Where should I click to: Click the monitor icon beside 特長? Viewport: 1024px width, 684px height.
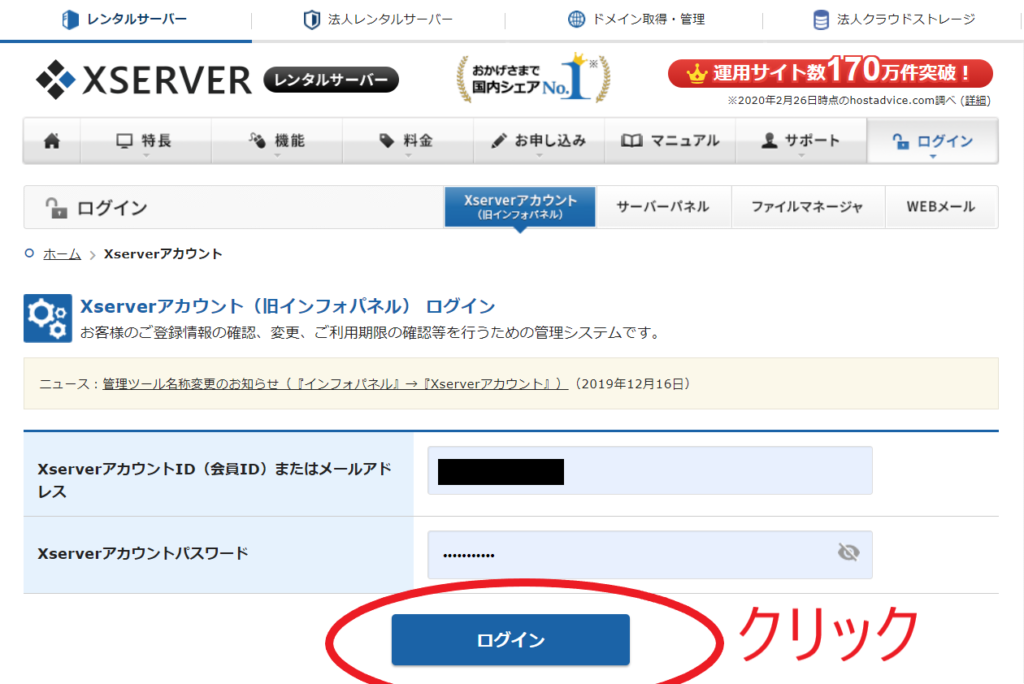(124, 140)
